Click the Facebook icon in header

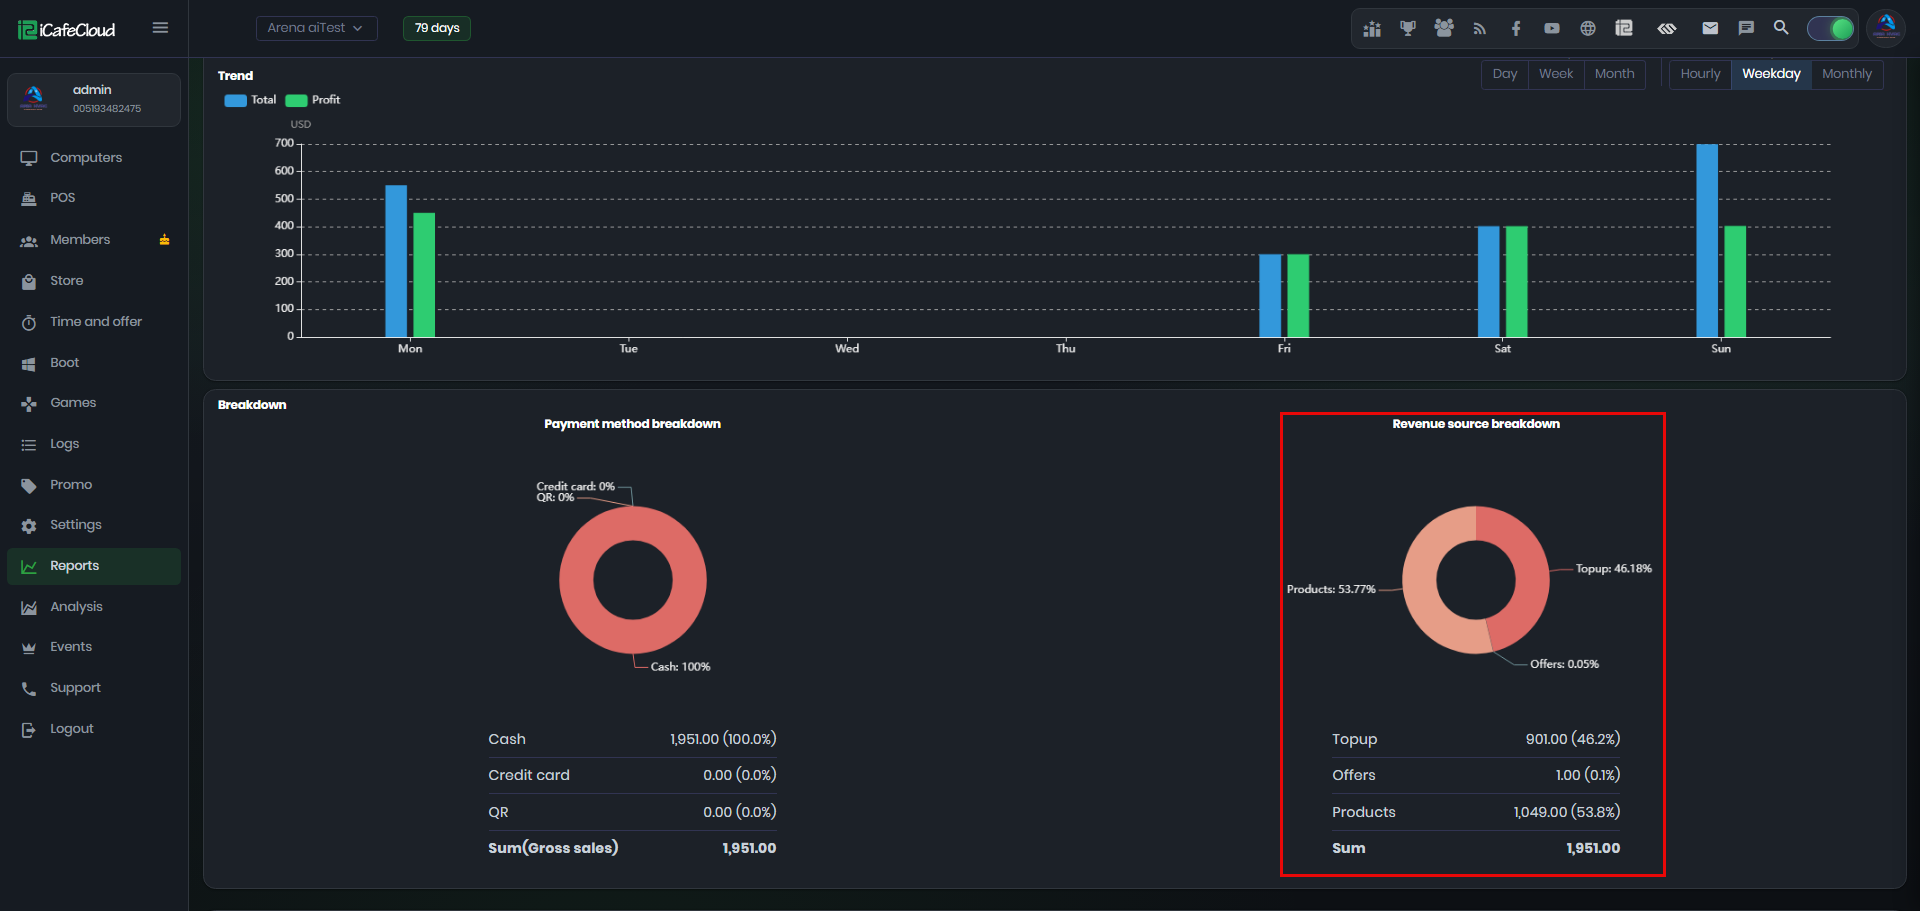coord(1516,28)
